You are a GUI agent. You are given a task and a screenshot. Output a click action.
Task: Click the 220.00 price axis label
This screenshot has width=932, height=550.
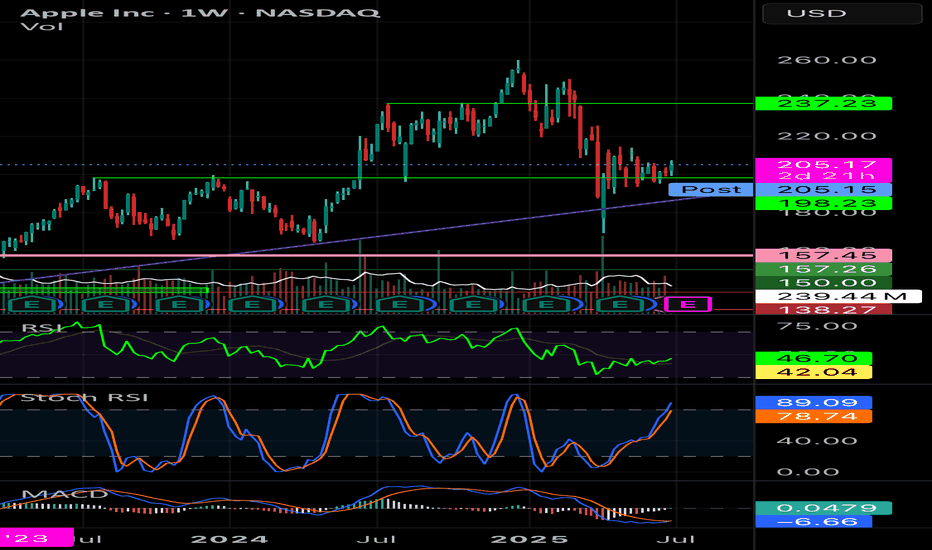click(x=827, y=136)
